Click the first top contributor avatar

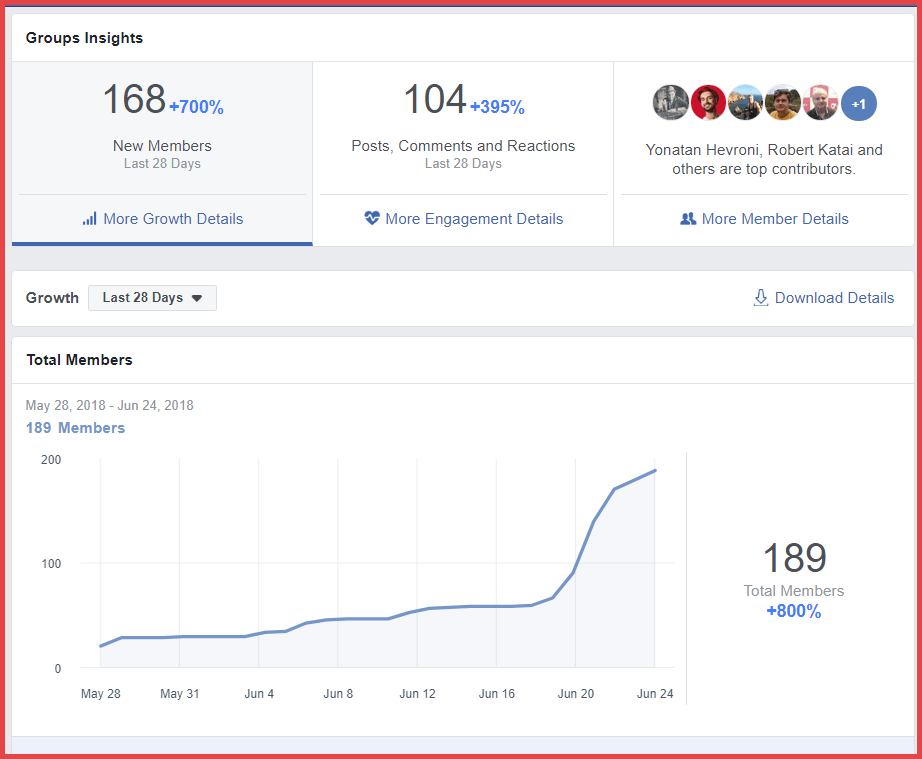[x=670, y=102]
